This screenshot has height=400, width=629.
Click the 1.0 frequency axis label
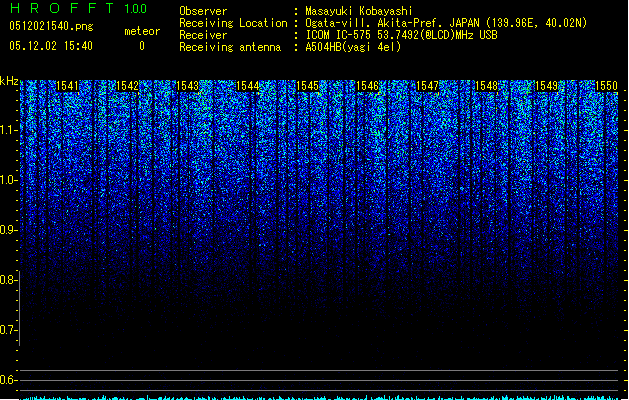click(x=8, y=180)
